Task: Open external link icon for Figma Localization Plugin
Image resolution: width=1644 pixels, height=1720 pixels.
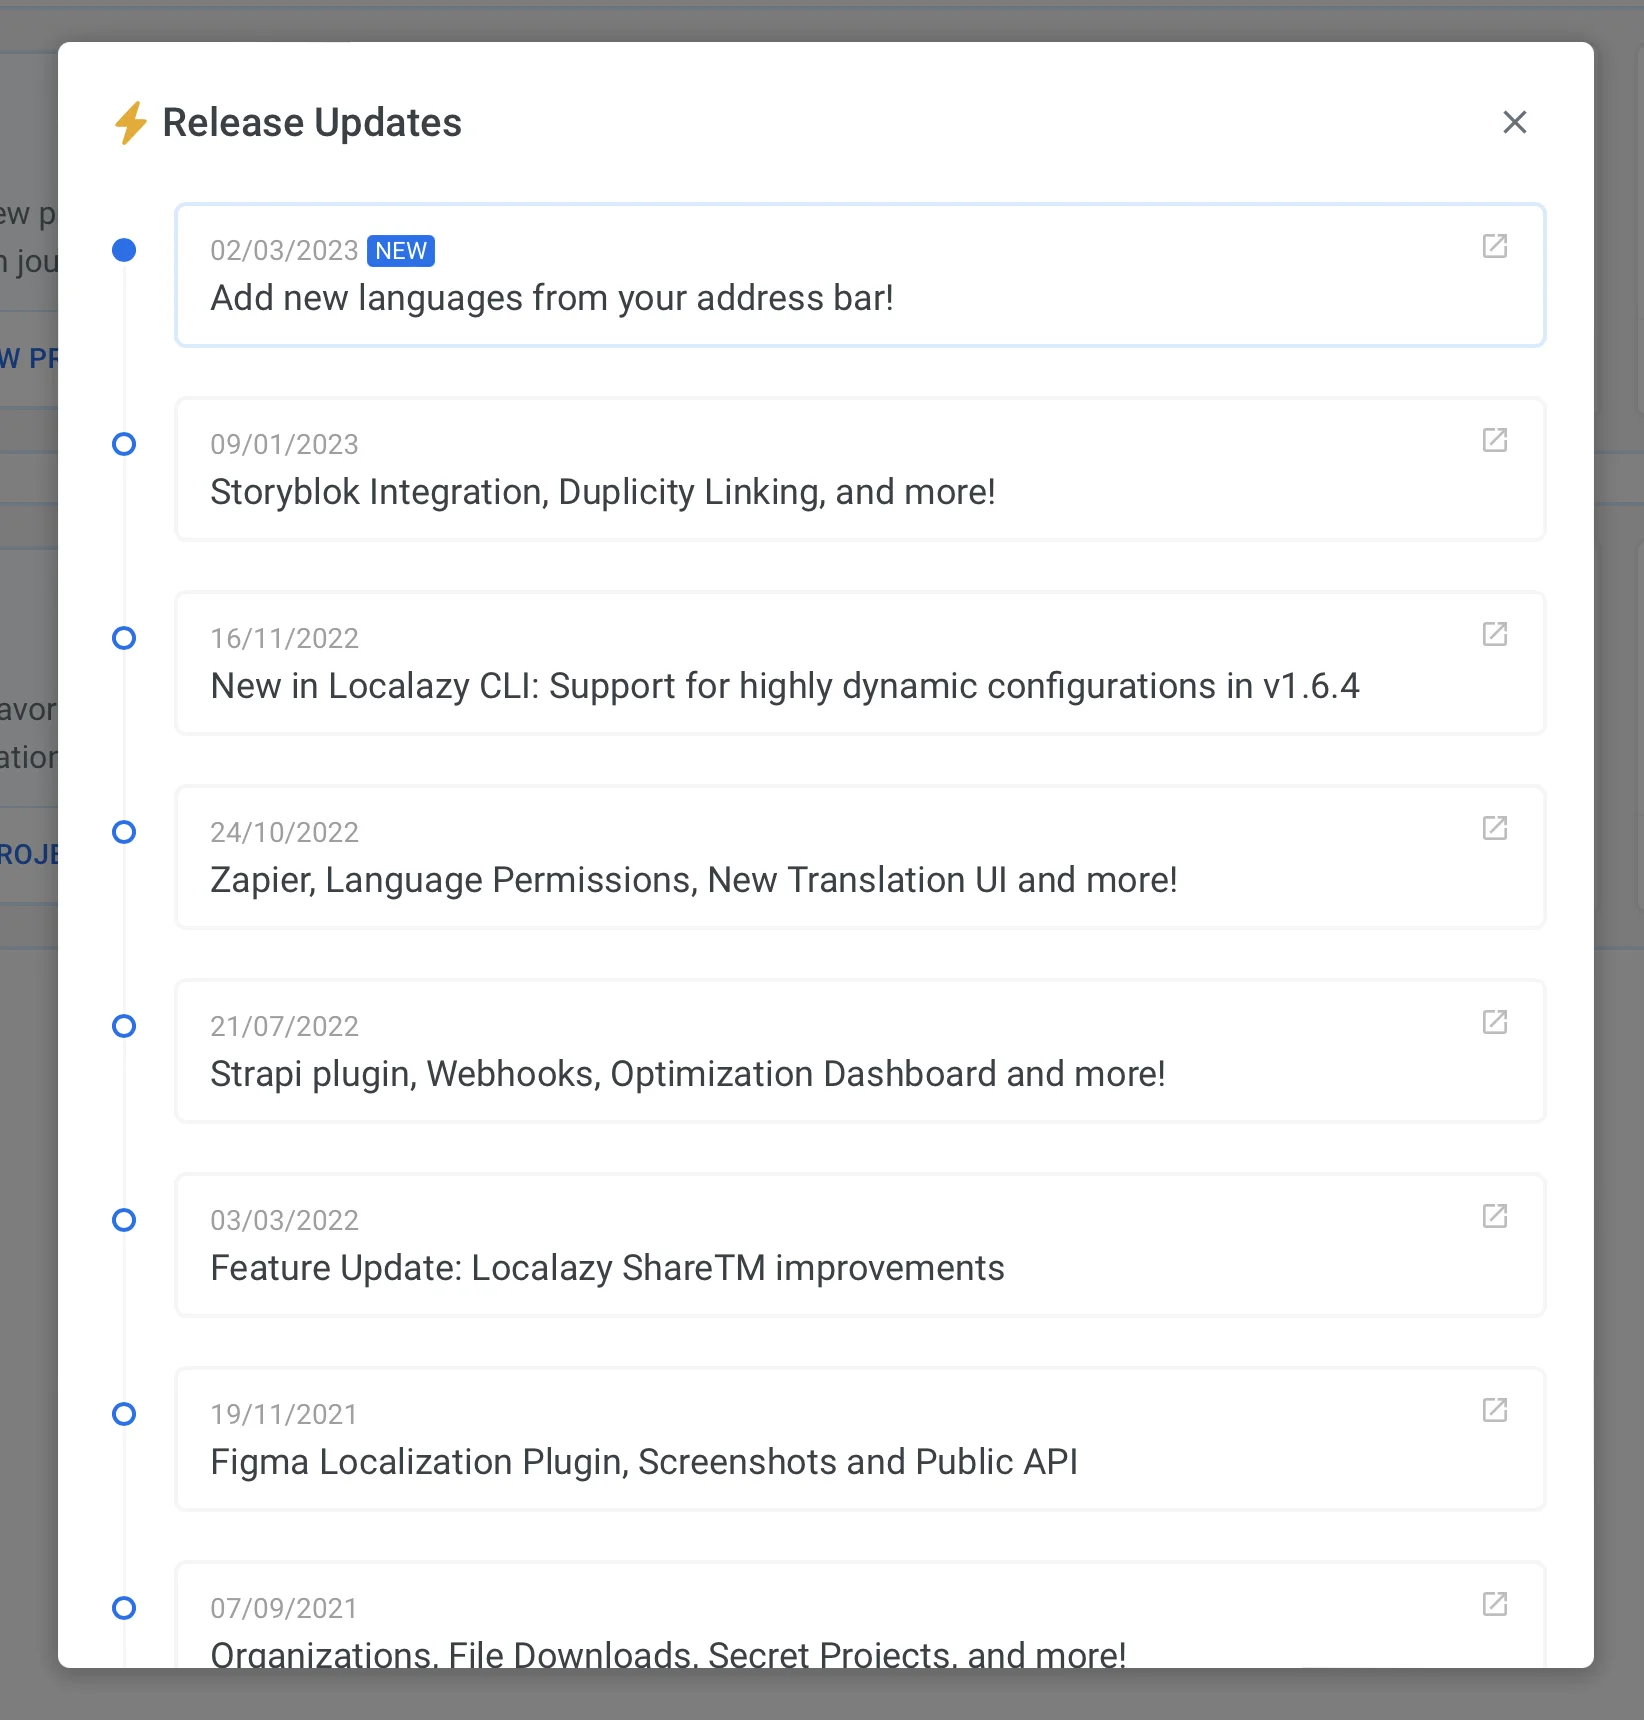Action: [x=1494, y=1410]
